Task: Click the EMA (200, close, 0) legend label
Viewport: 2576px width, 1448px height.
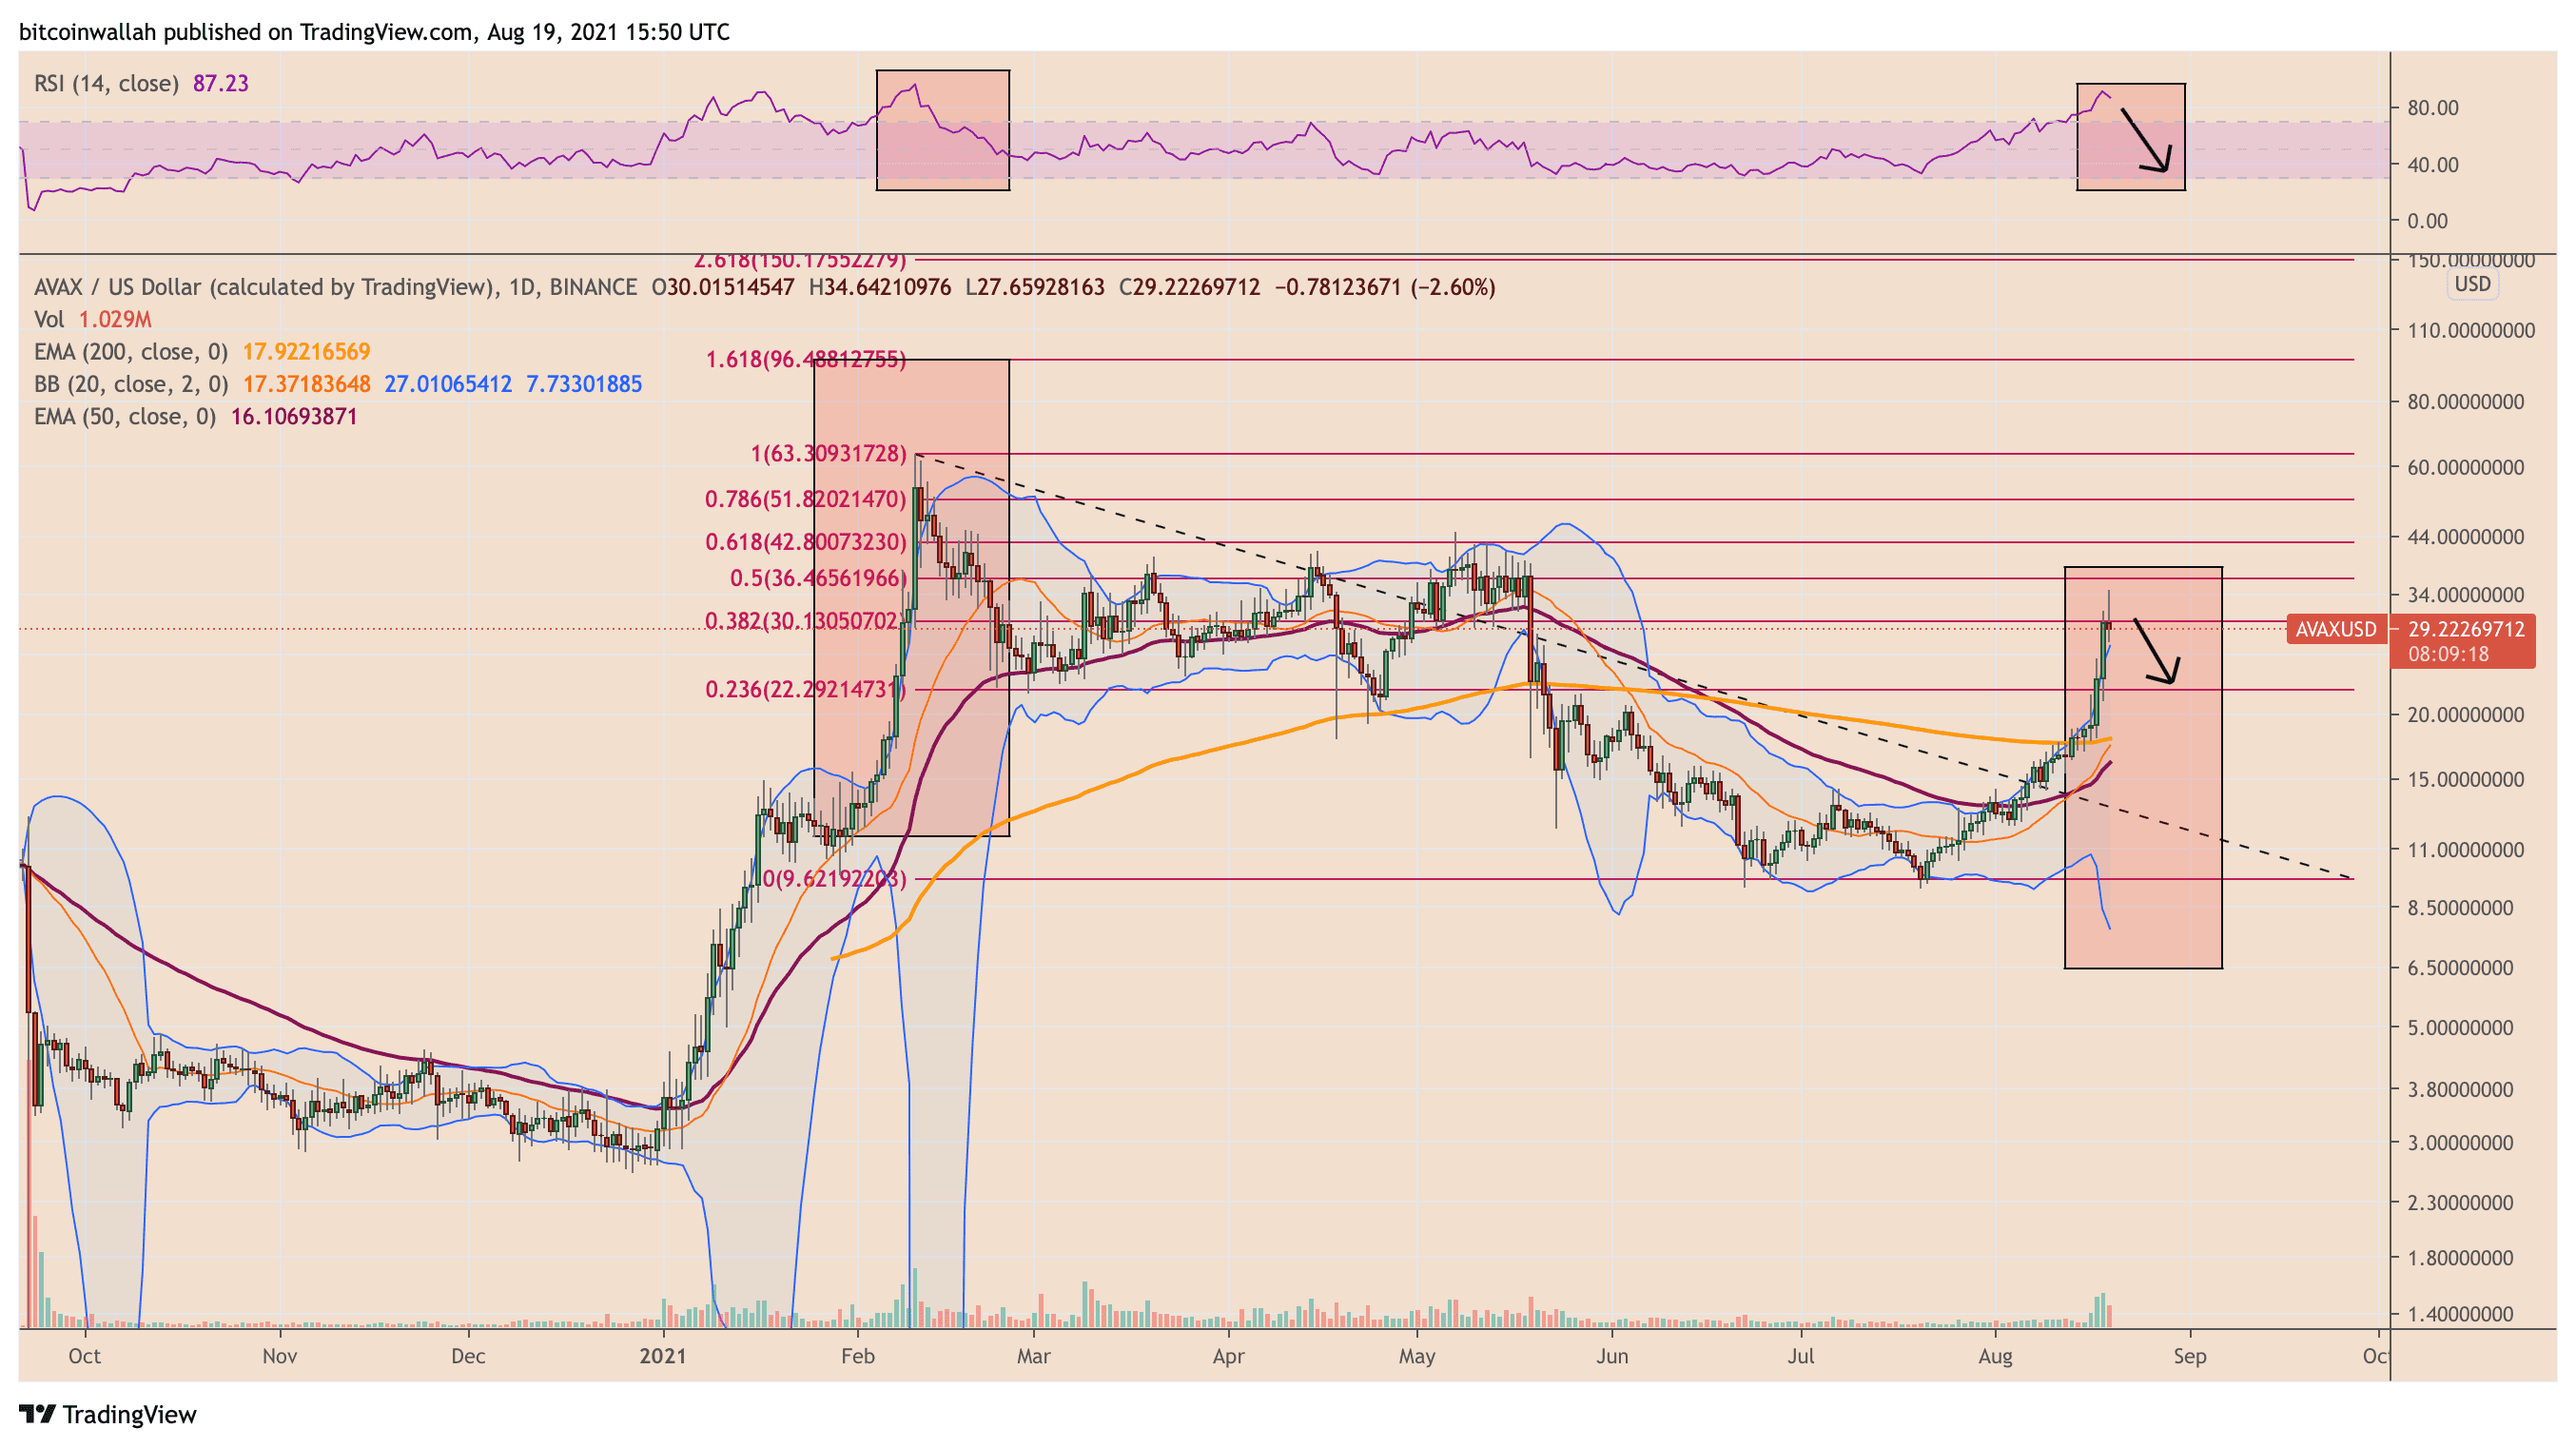Action: [131, 352]
